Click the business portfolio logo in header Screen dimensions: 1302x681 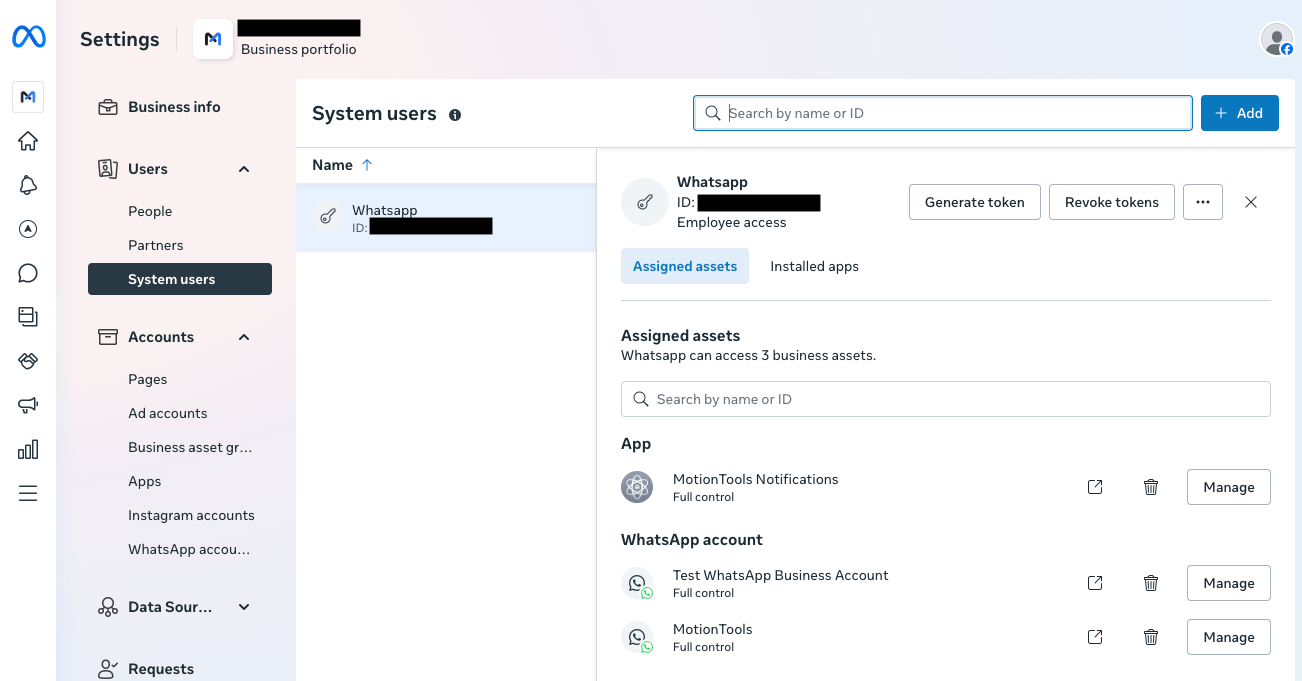pyautogui.click(x=213, y=39)
